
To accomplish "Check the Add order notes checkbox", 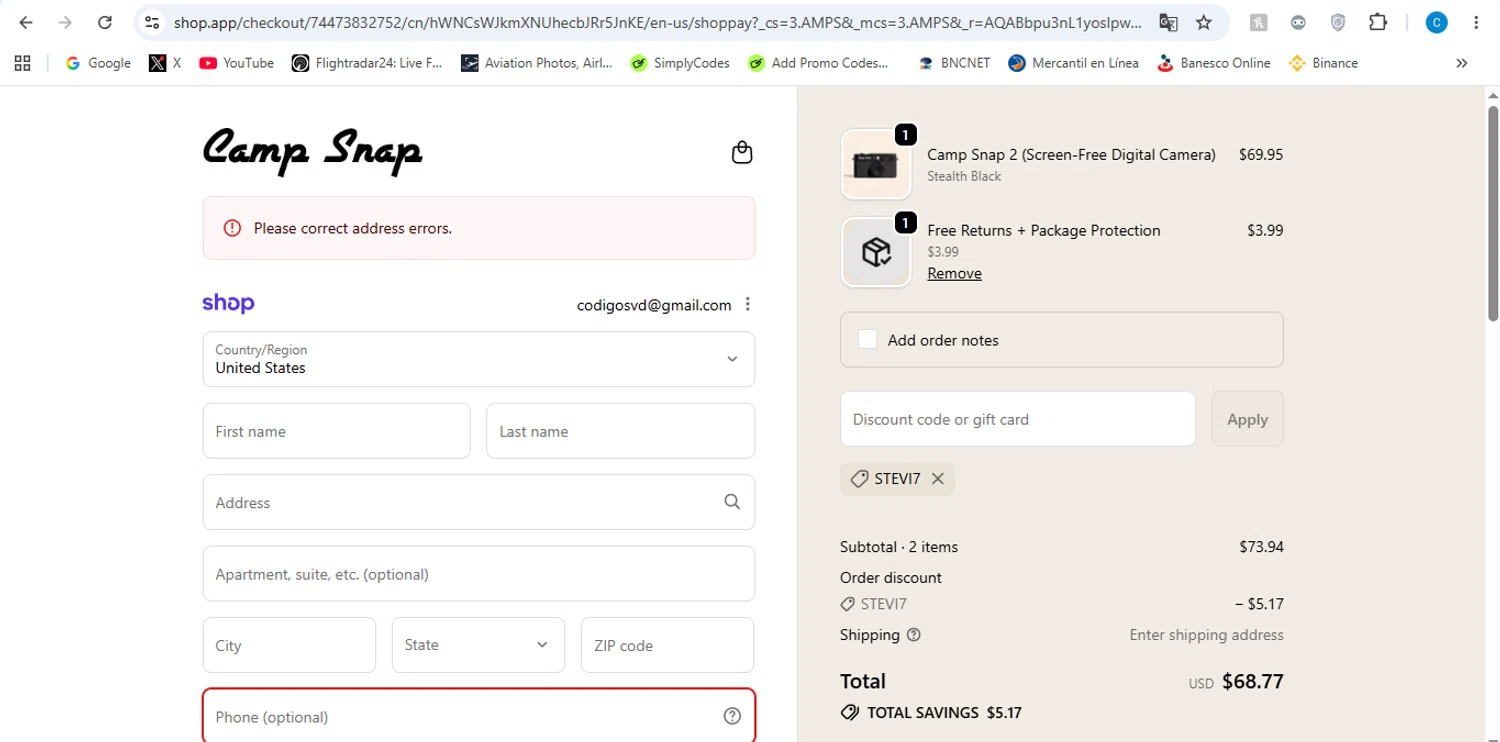I will (867, 340).
